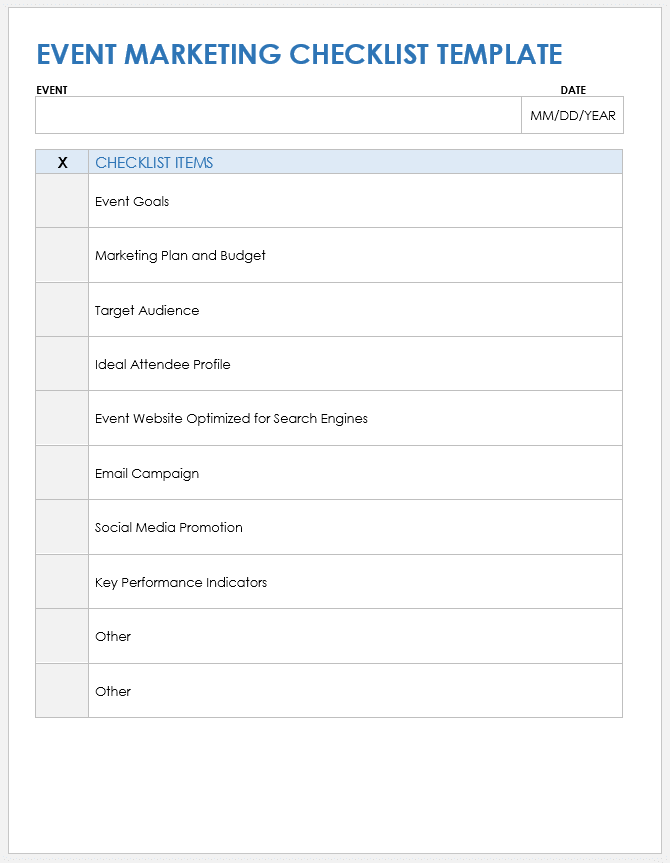Click the MM/DD/YEAR date field
670x863 pixels.
click(573, 115)
